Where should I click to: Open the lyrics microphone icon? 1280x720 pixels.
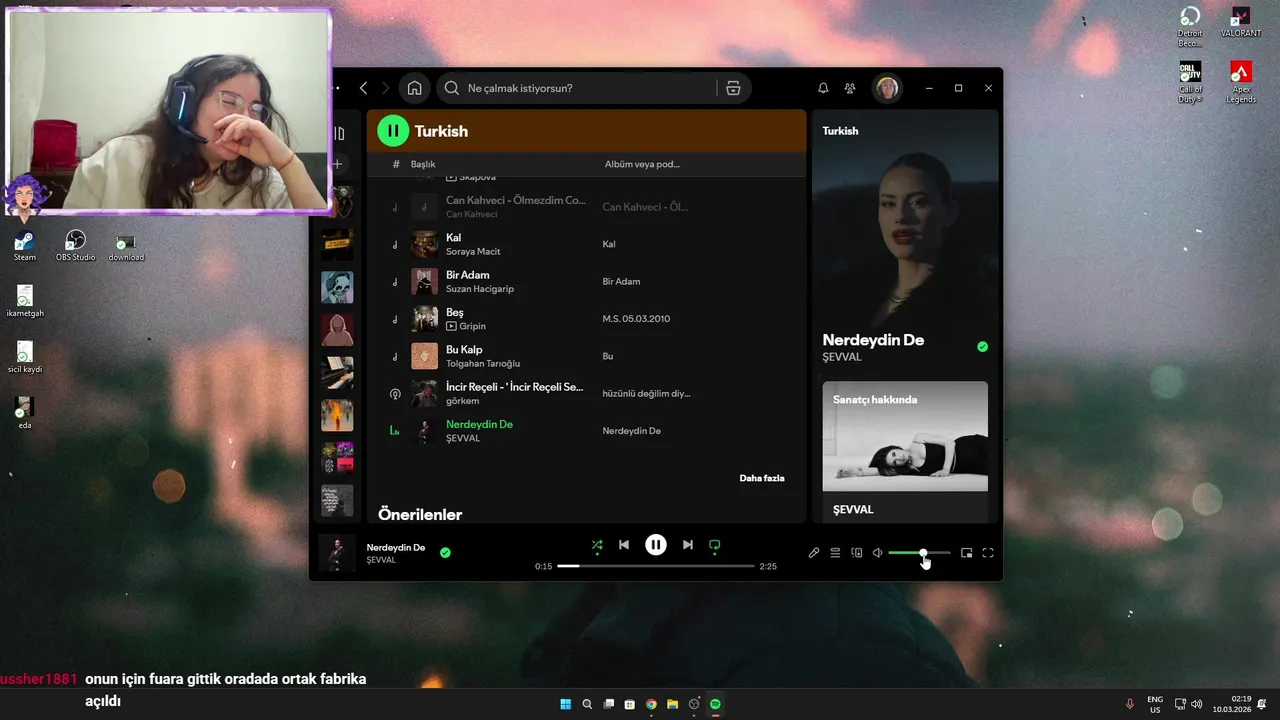point(814,553)
